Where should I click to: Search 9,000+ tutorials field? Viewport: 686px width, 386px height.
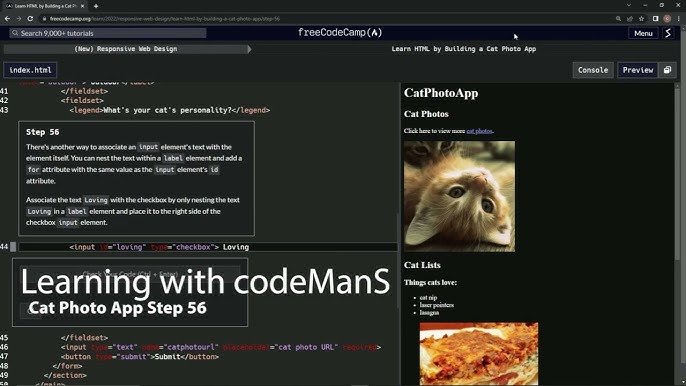pos(108,33)
